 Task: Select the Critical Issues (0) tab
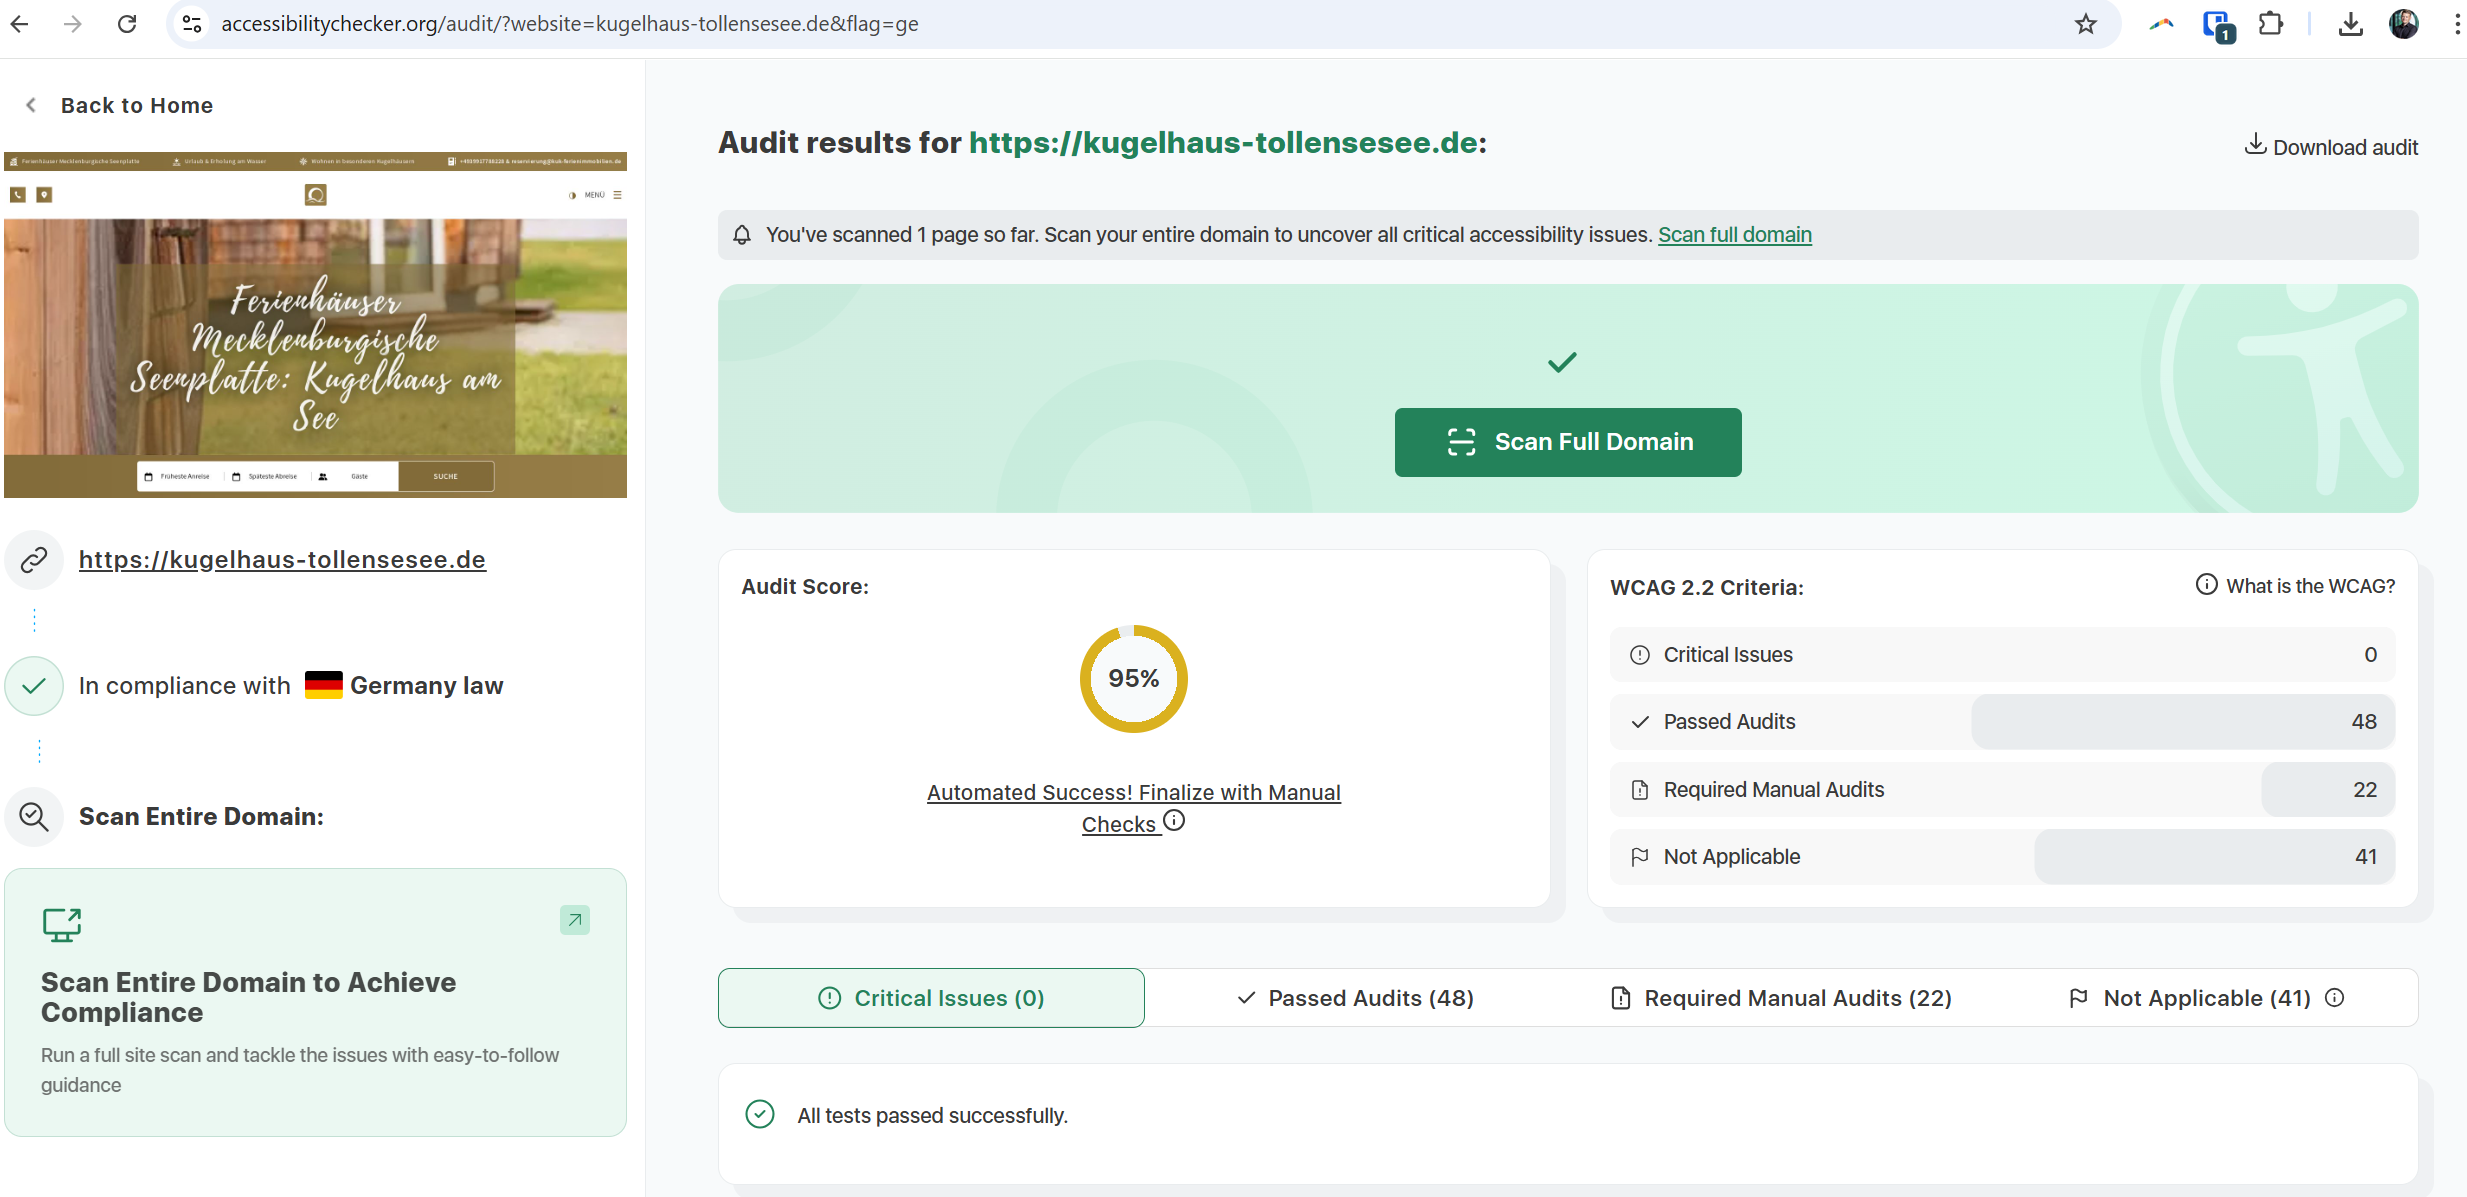(931, 998)
